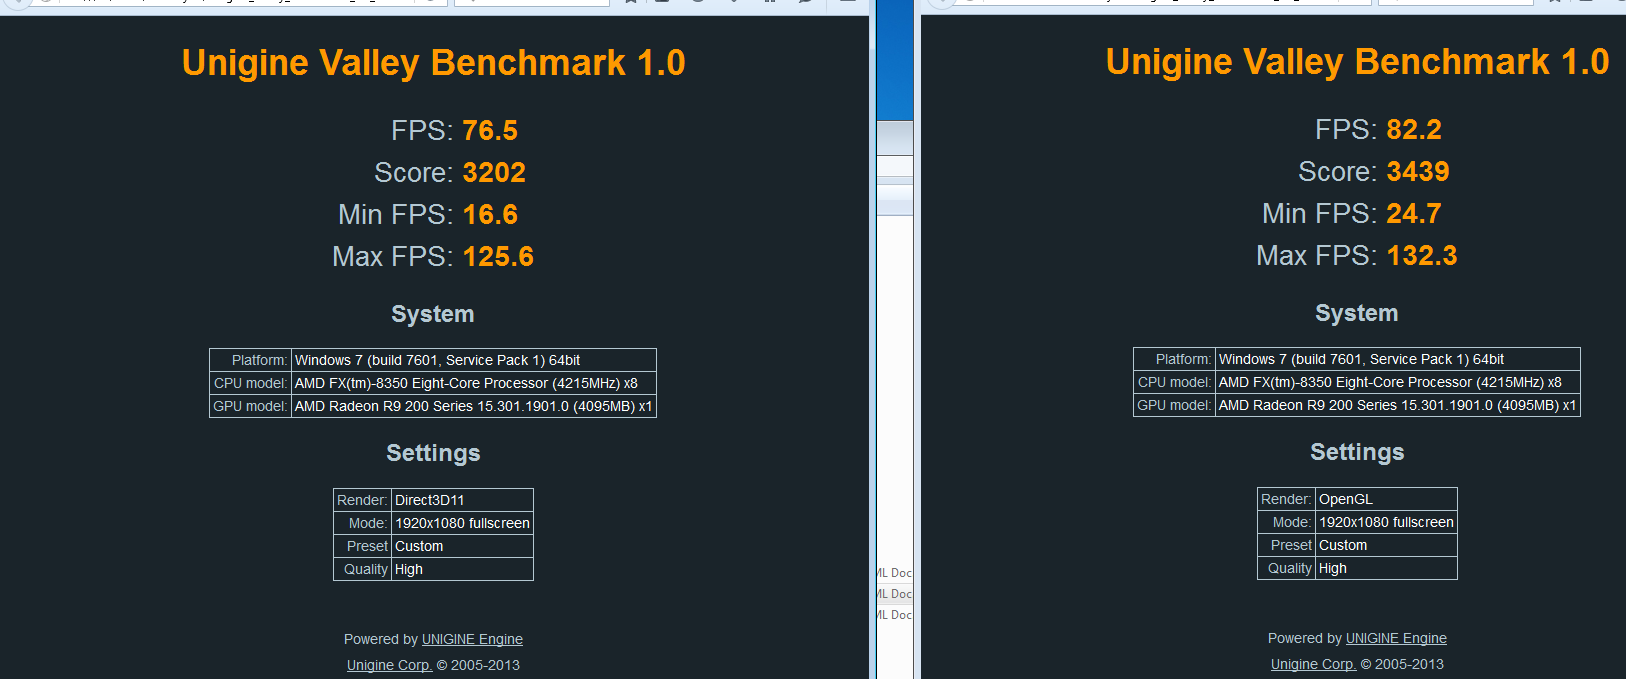Click the bookmark star in left browser
The height and width of the screenshot is (679, 1626).
[630, 2]
